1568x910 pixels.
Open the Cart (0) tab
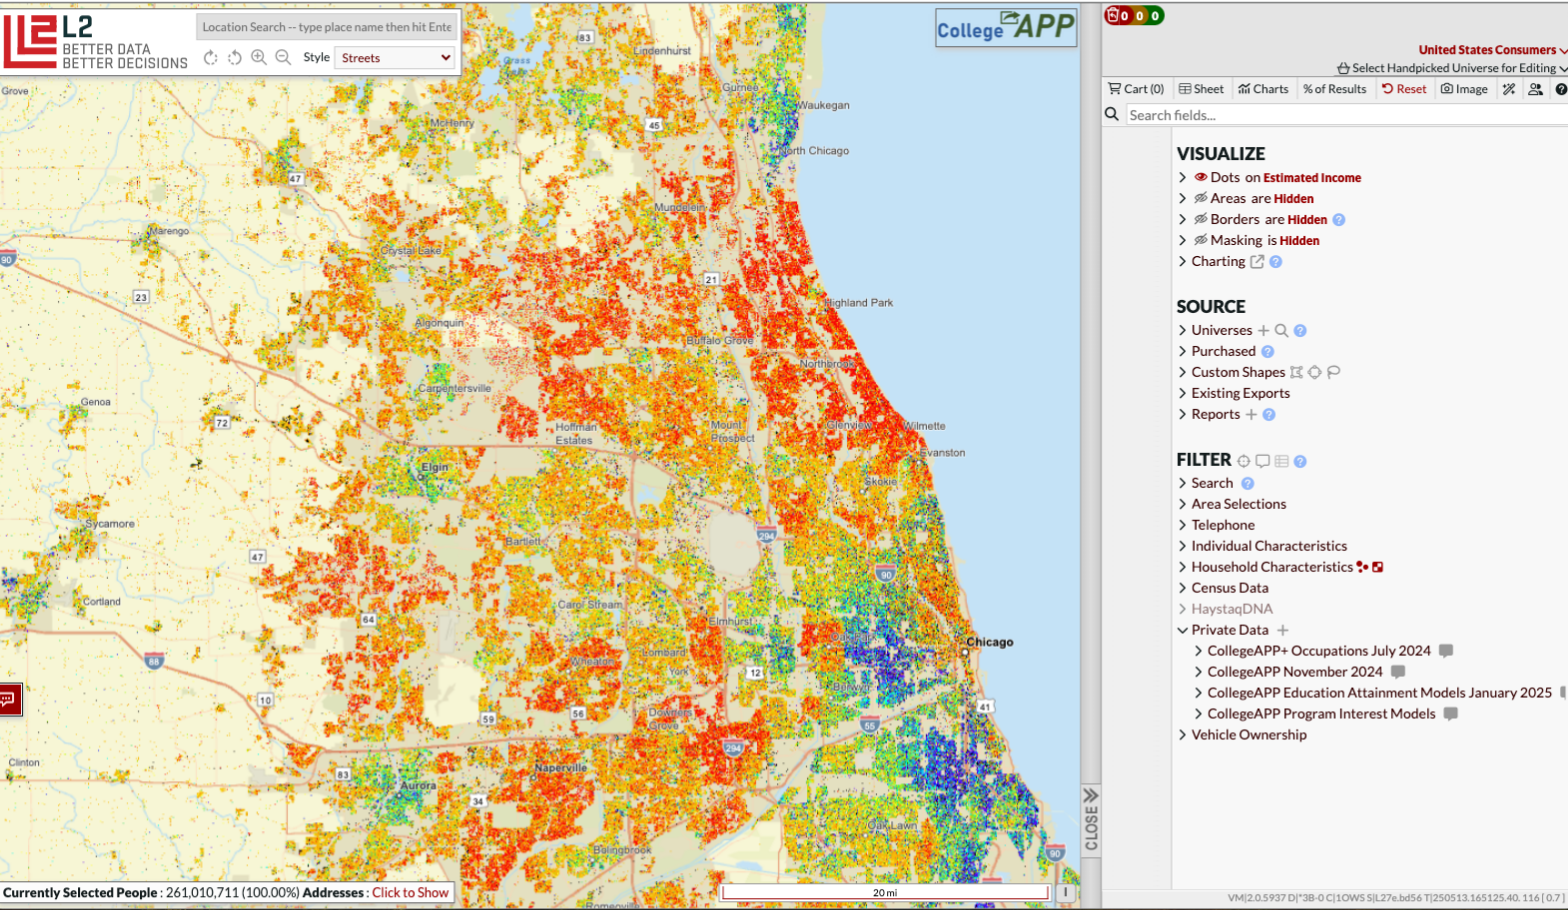(x=1136, y=89)
